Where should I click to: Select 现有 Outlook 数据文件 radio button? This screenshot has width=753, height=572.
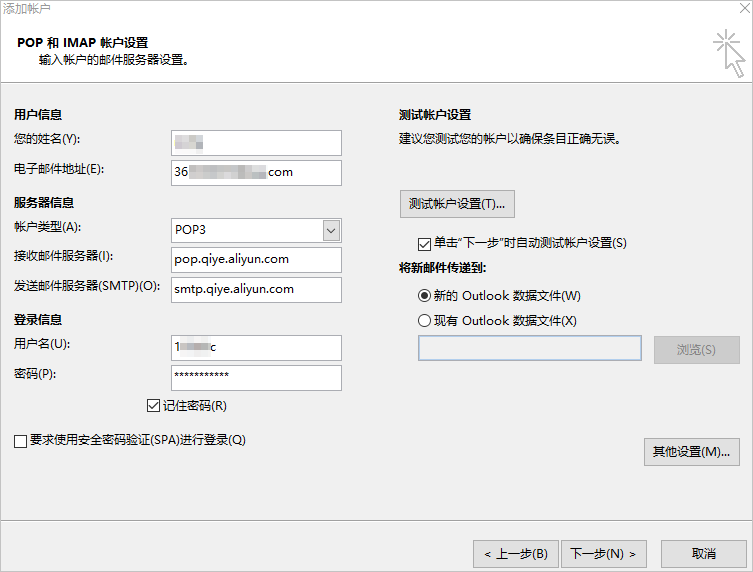424,321
